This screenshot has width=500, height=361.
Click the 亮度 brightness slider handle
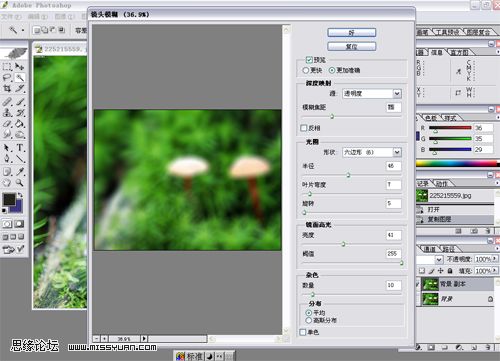[x=343, y=244]
